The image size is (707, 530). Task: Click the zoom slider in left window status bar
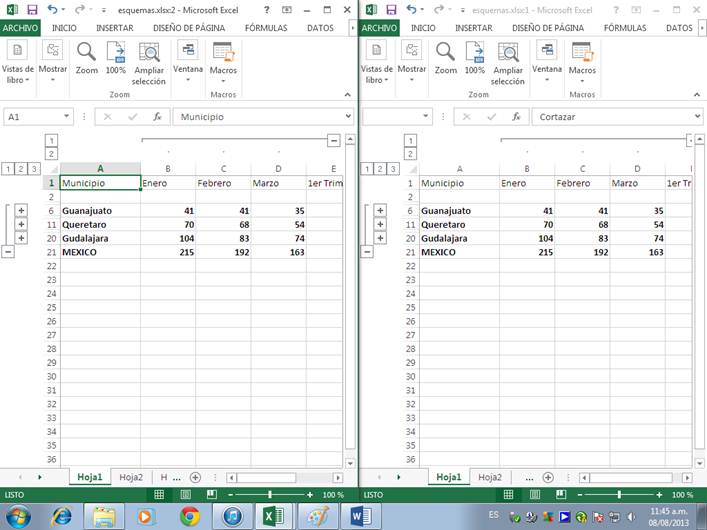coord(269,495)
